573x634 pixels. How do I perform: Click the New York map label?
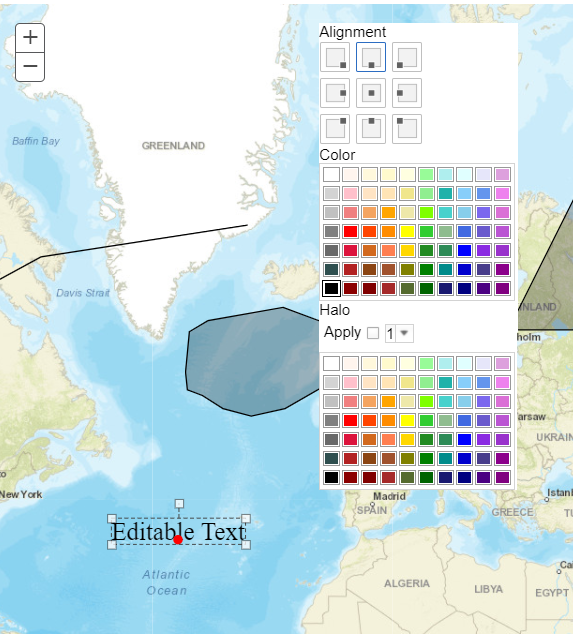click(x=21, y=495)
